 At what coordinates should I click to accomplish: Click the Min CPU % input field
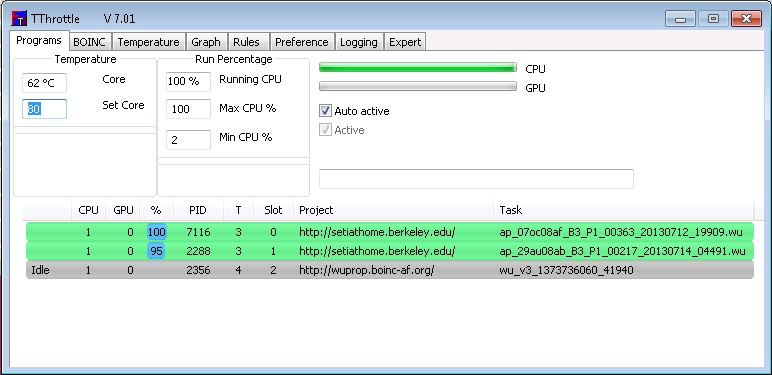point(188,140)
